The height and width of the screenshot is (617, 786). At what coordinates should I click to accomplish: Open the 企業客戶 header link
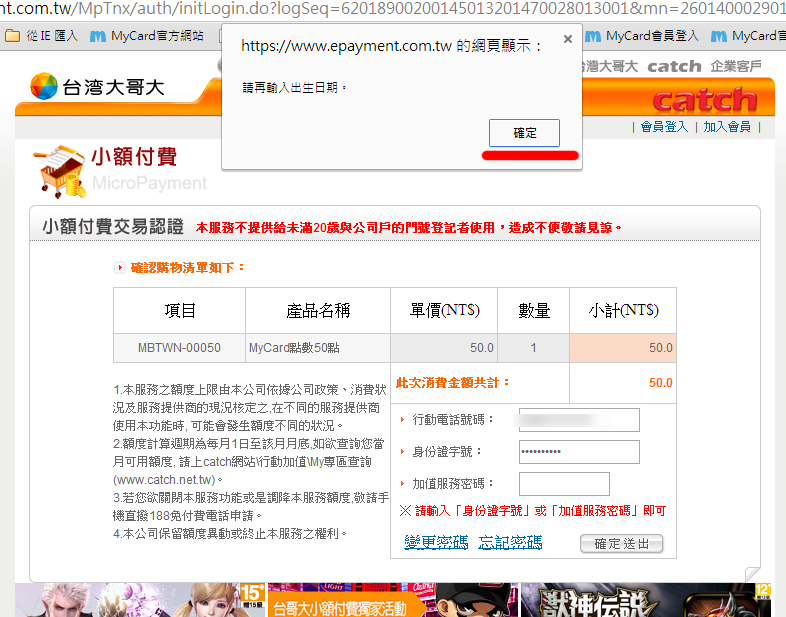735,66
